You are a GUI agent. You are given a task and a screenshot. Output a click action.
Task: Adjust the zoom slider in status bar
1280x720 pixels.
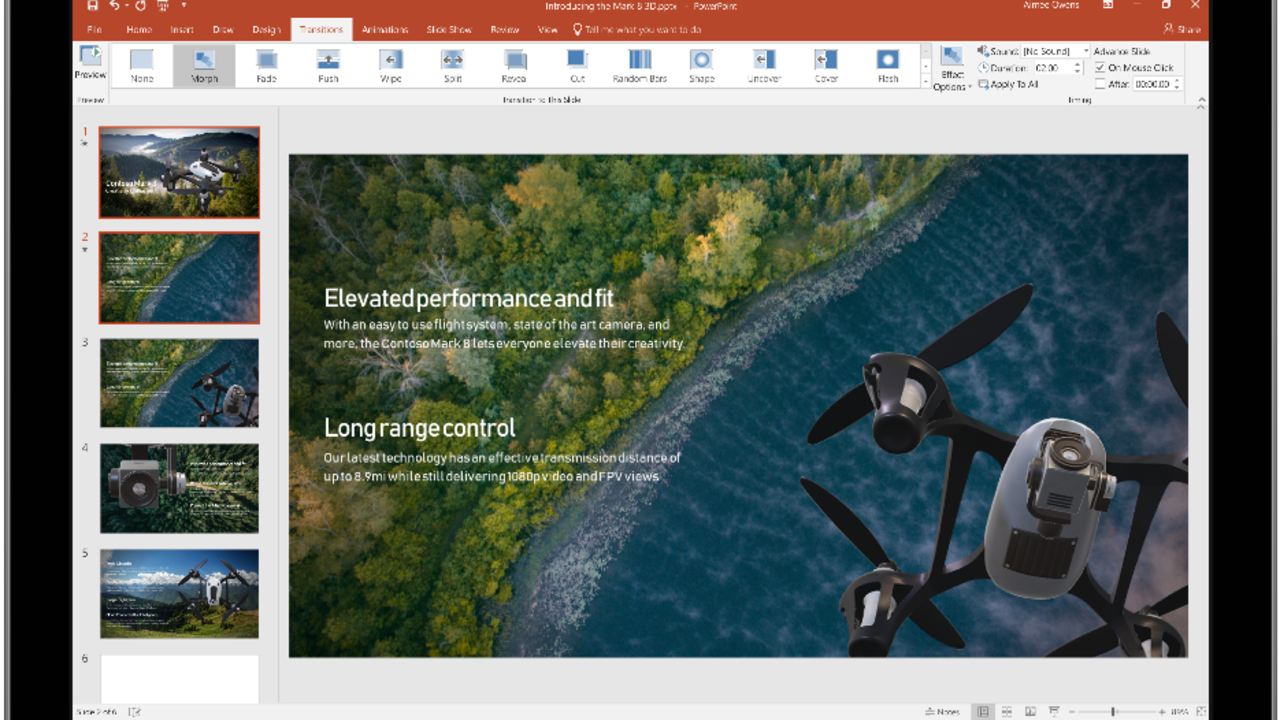1114,711
